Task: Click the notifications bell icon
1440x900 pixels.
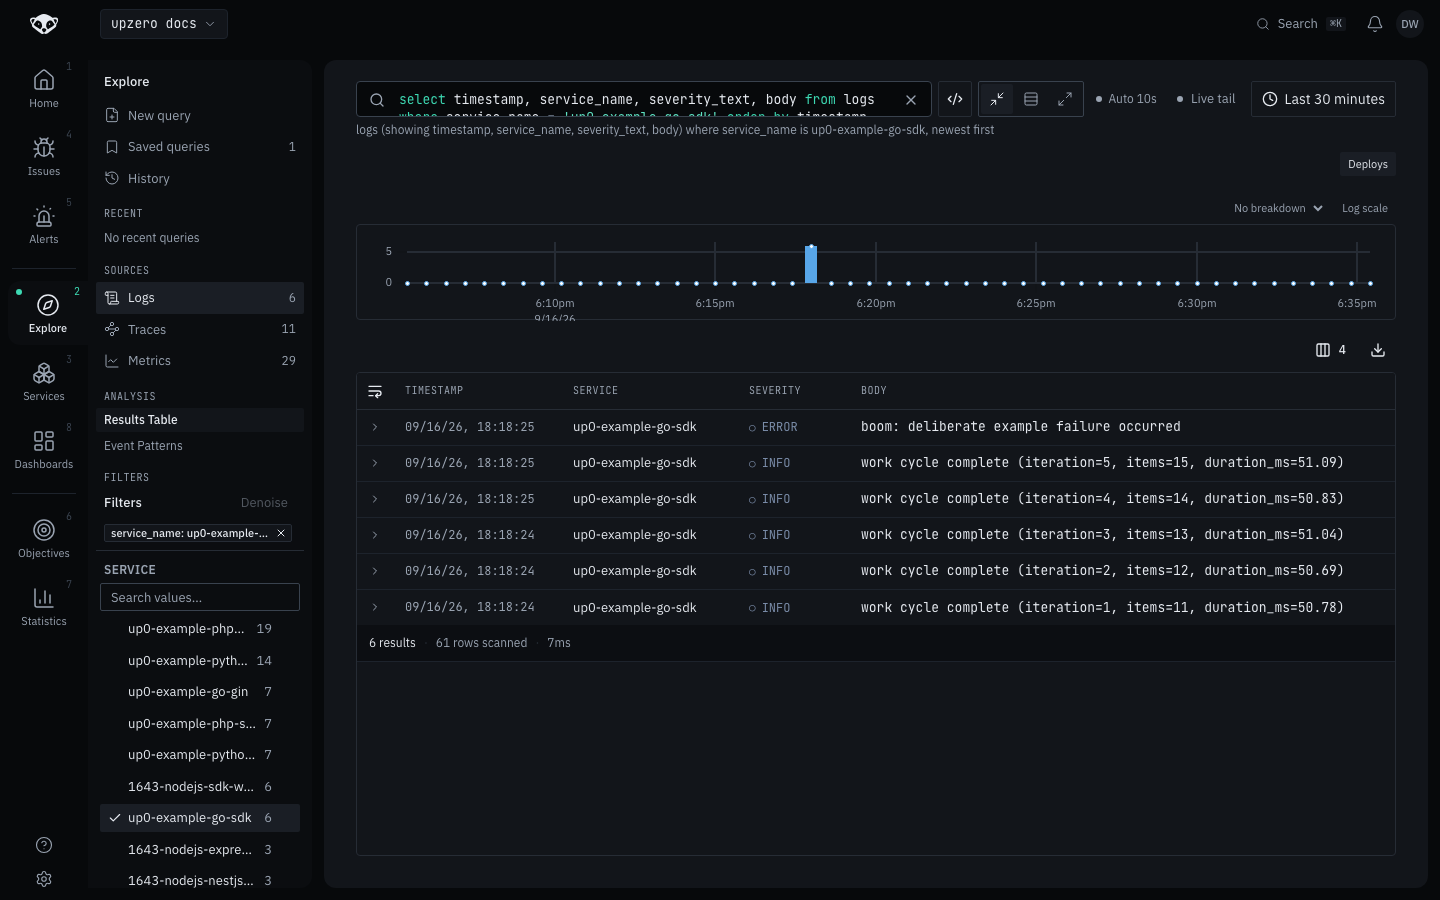Action: pos(1375,24)
